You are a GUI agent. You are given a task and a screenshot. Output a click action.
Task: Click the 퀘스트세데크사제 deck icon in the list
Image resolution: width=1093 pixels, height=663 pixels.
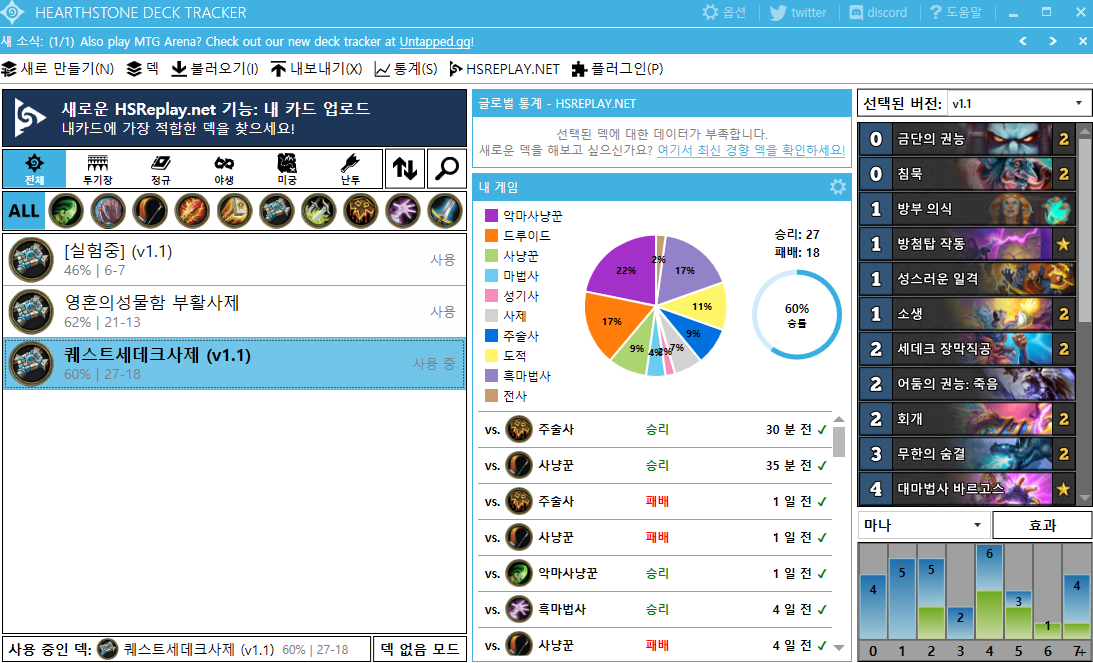point(31,363)
